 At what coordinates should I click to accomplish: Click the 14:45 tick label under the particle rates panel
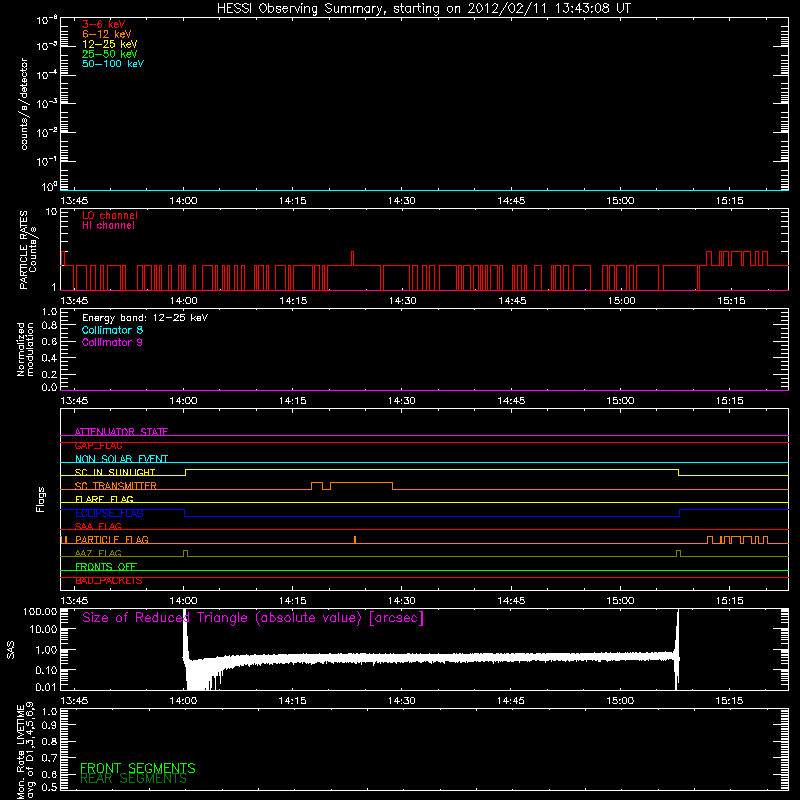[x=512, y=301]
